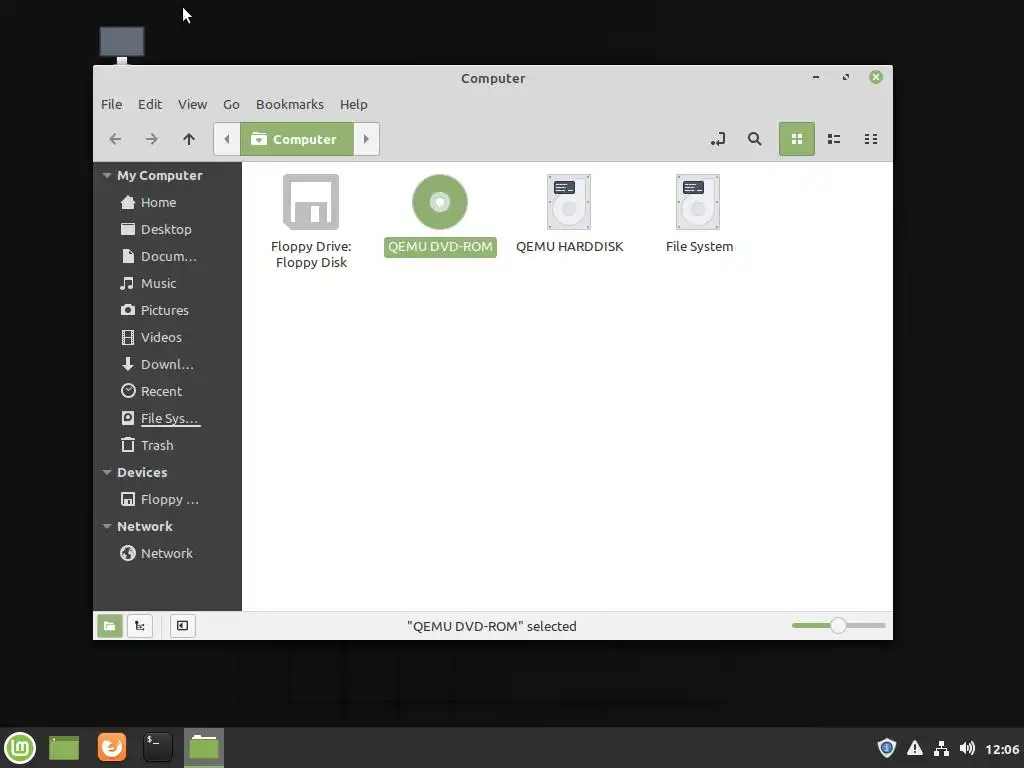The width and height of the screenshot is (1024, 768).
Task: Open the Linux Mint start menu
Action: [x=20, y=748]
